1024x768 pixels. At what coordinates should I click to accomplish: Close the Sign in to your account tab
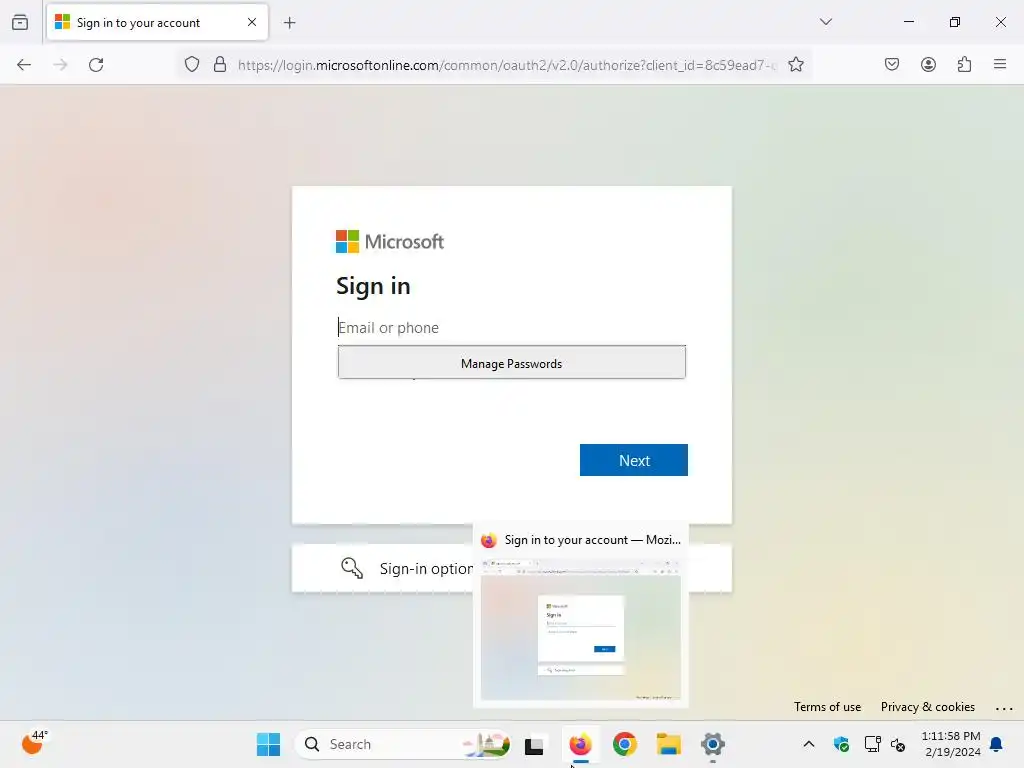click(x=252, y=22)
